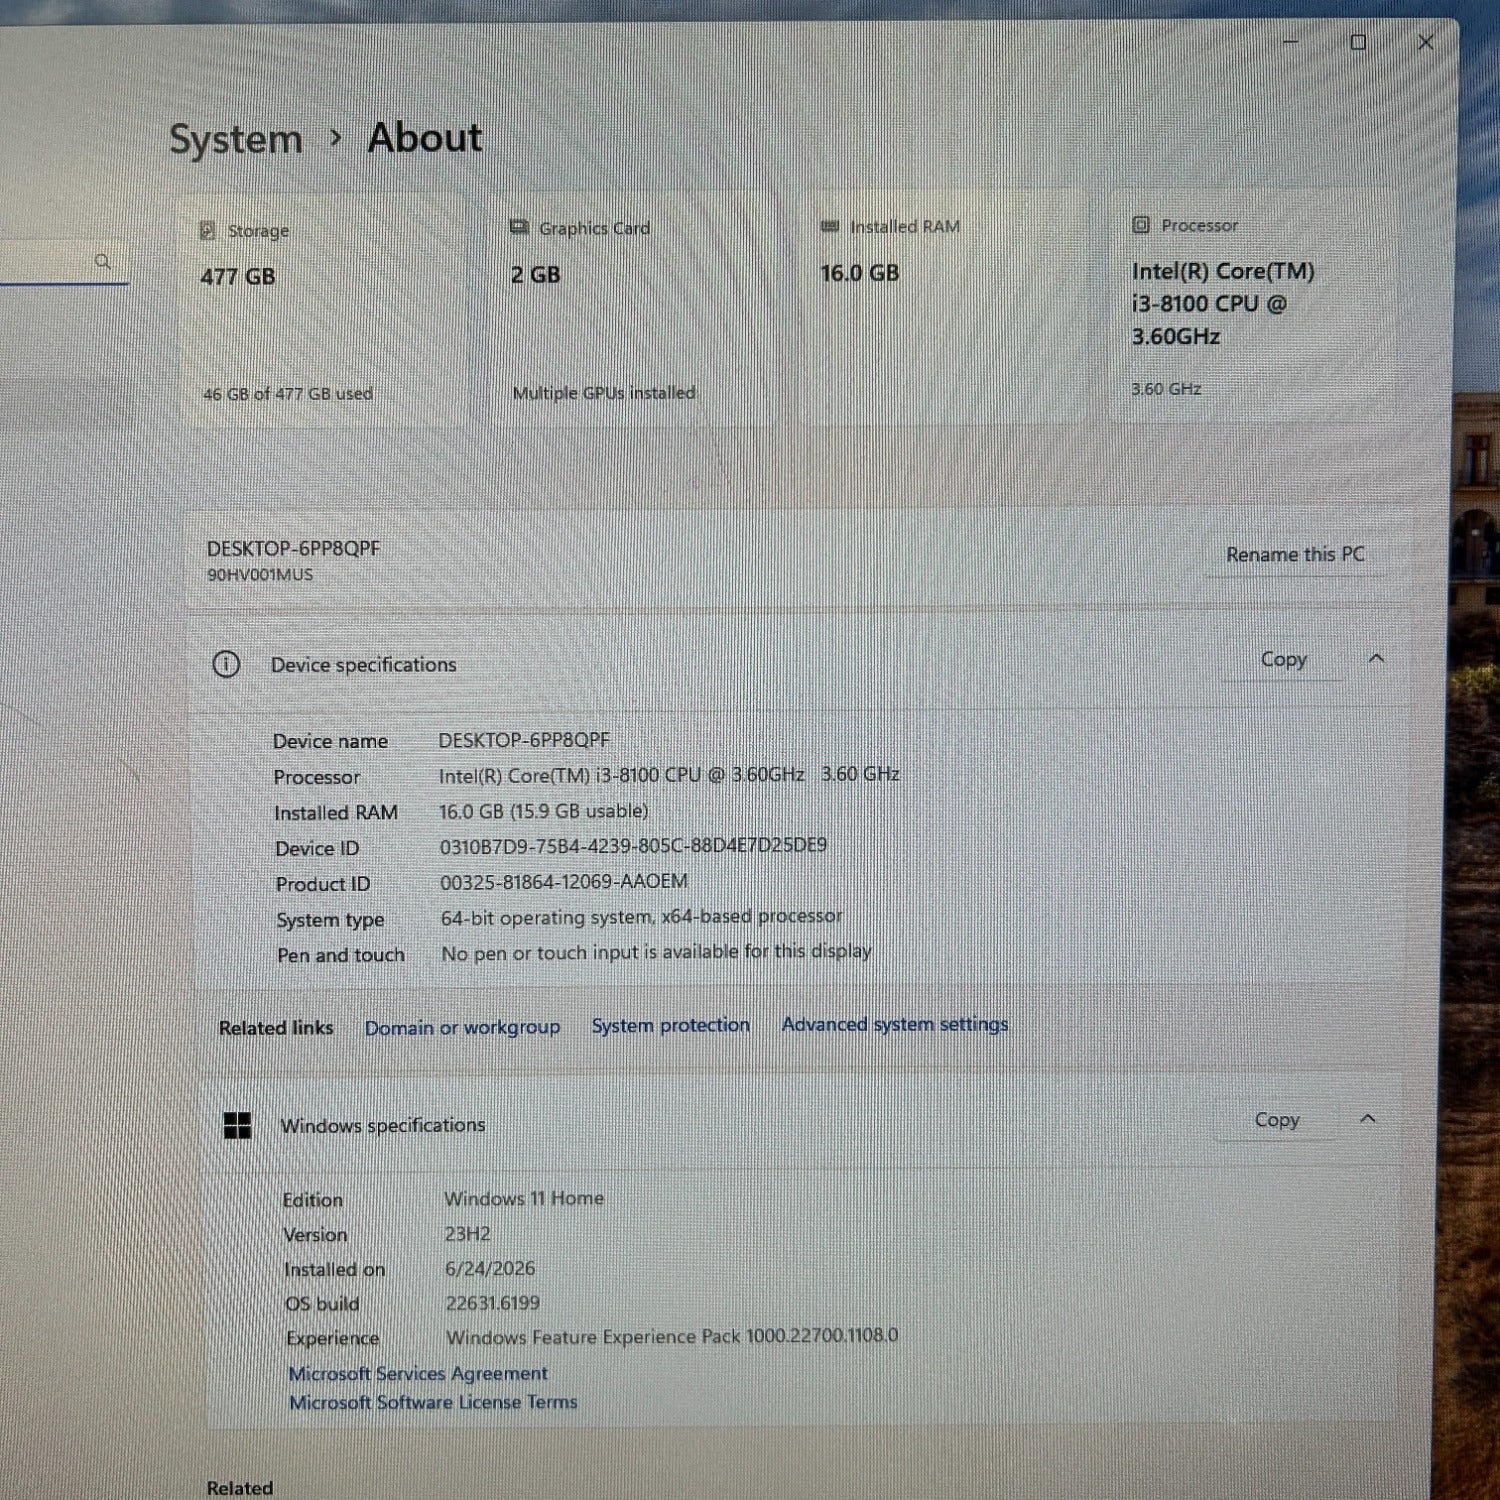Open Microsoft Services Agreement link
This screenshot has height=1500, width=1500.
pyautogui.click(x=418, y=1373)
